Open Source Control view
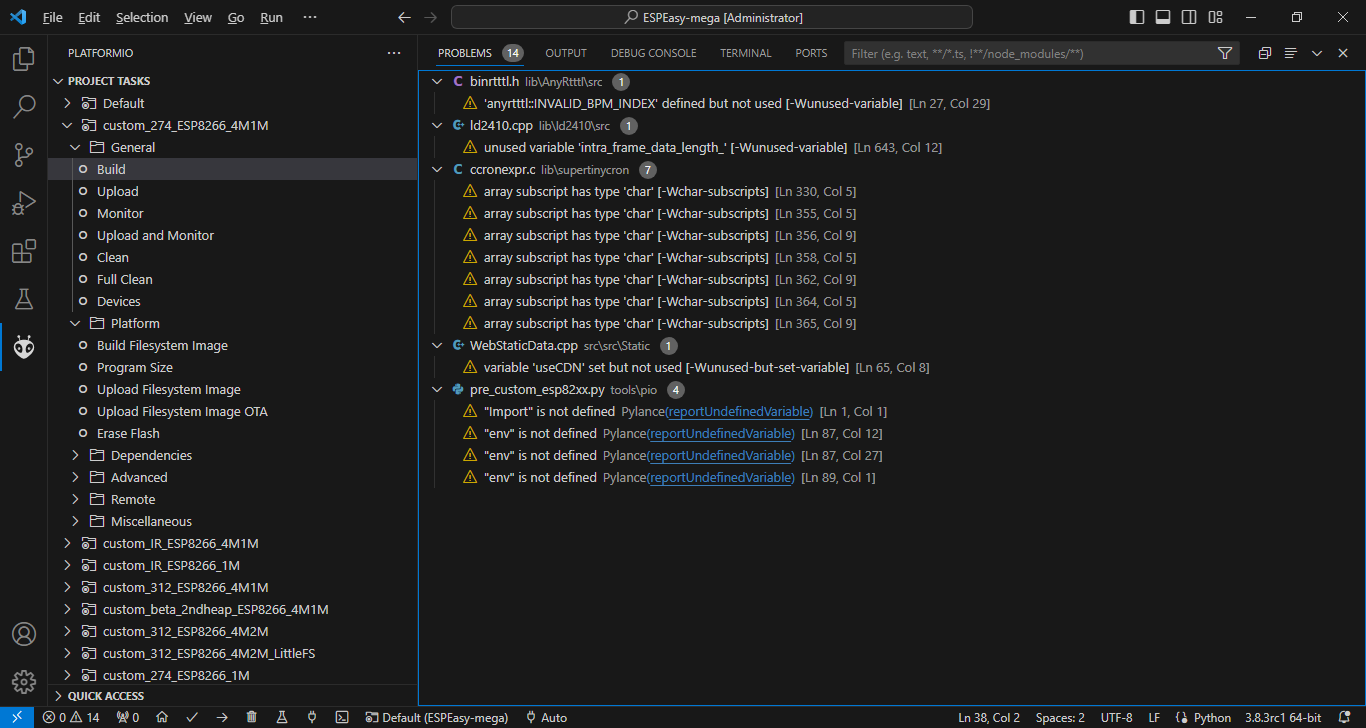The height and width of the screenshot is (728, 1366). click(24, 155)
